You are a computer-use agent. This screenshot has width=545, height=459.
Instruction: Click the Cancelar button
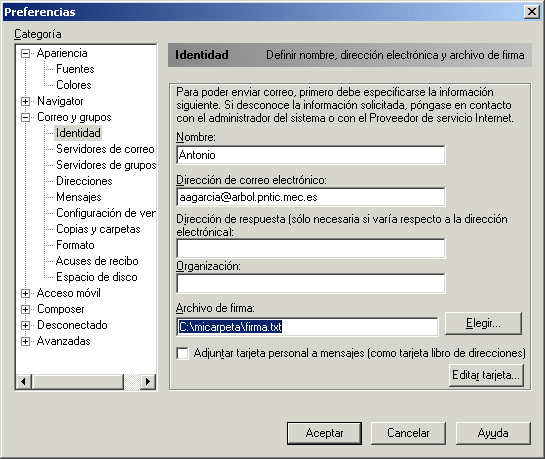click(x=408, y=433)
